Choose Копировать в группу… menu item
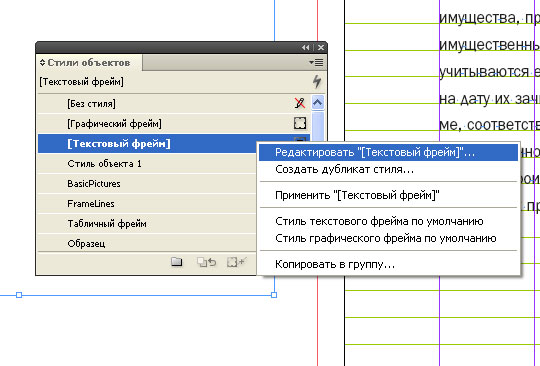This screenshot has height=366, width=540. 388,264
